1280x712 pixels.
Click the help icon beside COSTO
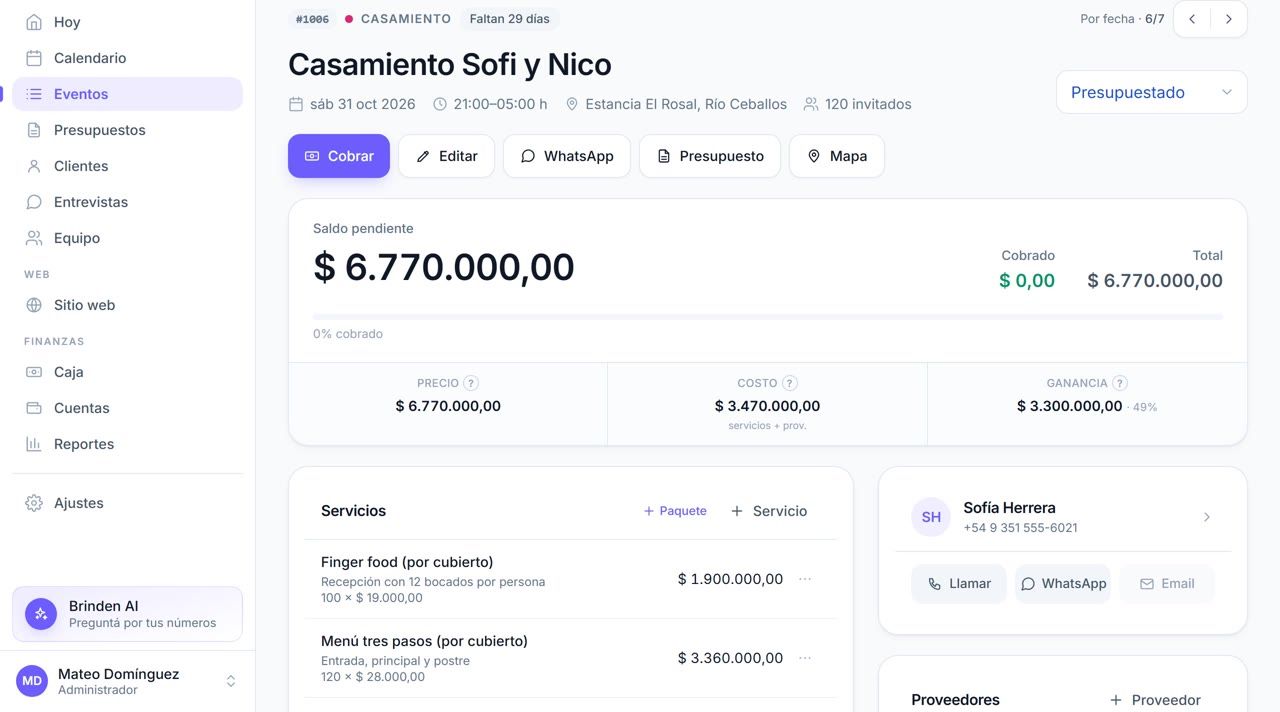coord(790,383)
